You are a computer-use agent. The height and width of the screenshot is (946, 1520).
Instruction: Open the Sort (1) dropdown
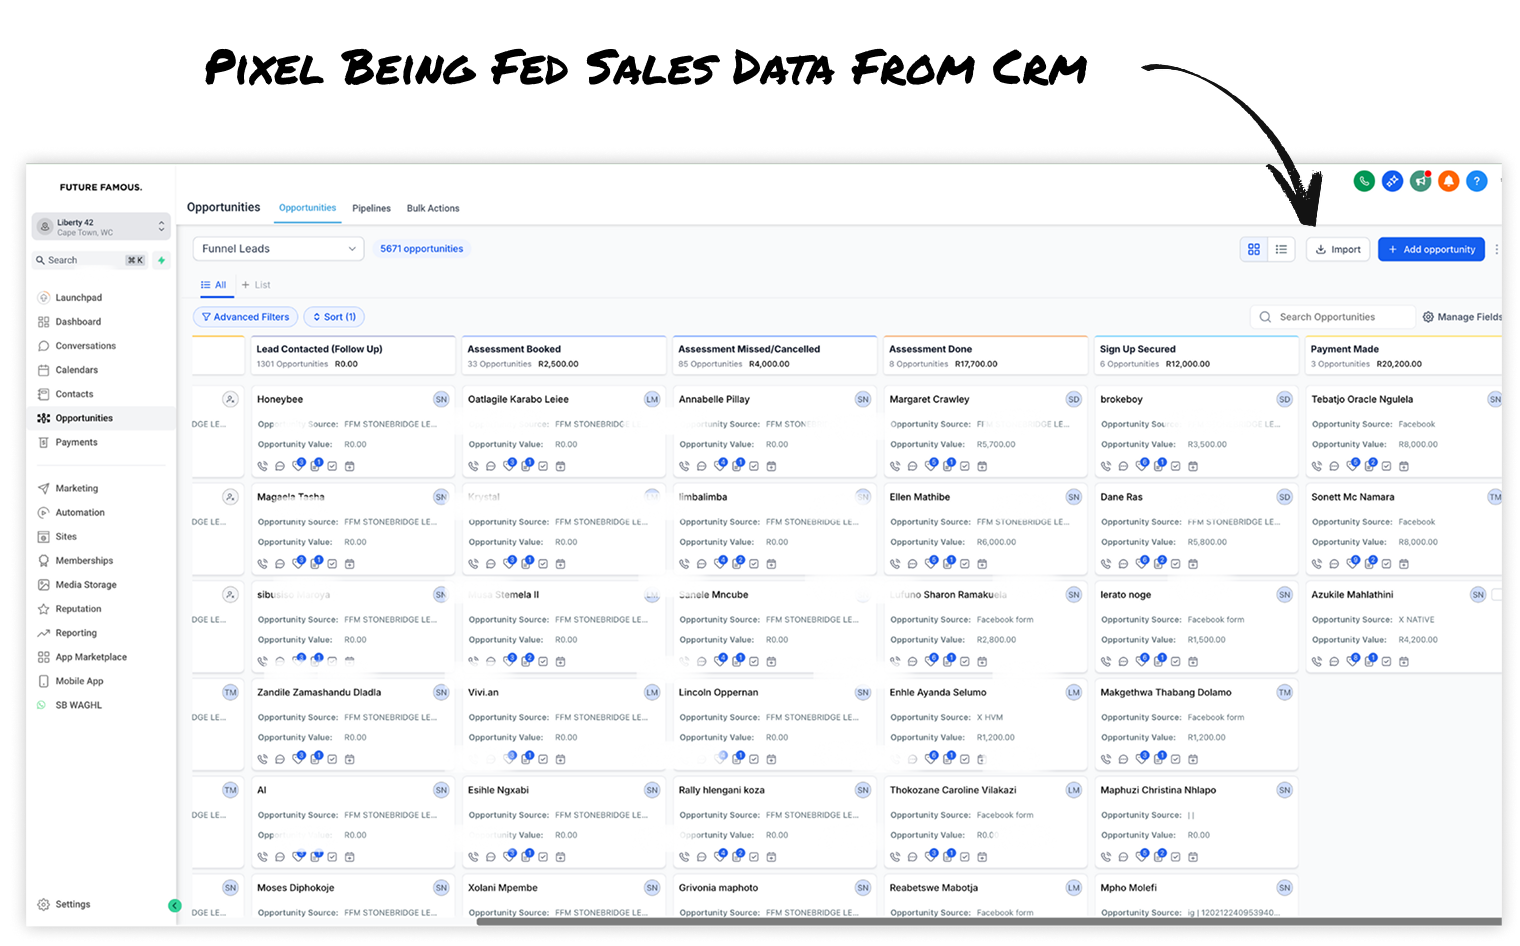pos(334,317)
